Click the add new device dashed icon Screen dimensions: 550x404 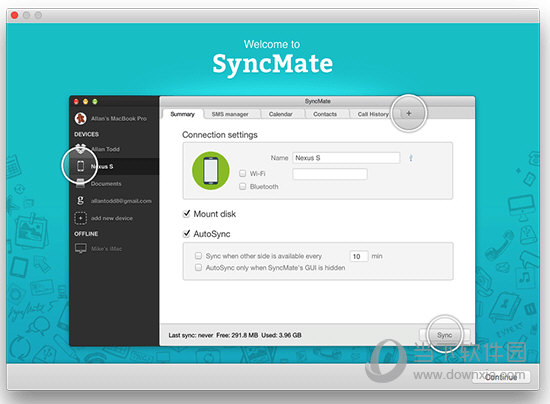click(80, 218)
